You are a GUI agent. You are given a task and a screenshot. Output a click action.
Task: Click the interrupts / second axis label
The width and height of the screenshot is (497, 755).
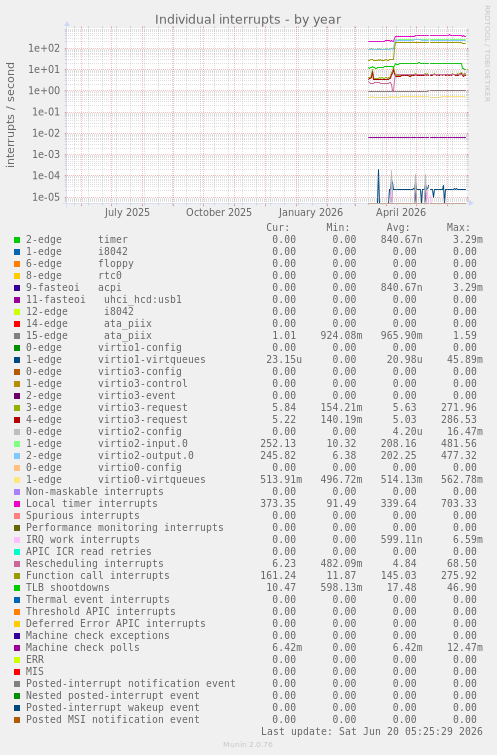point(11,115)
